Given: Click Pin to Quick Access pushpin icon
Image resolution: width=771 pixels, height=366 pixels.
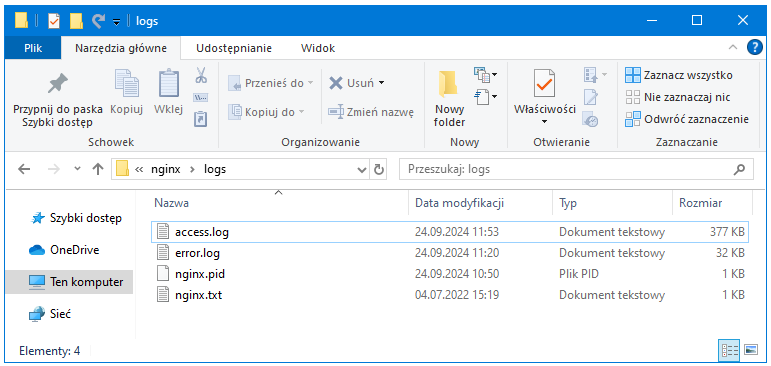Looking at the screenshot, I should (x=58, y=84).
